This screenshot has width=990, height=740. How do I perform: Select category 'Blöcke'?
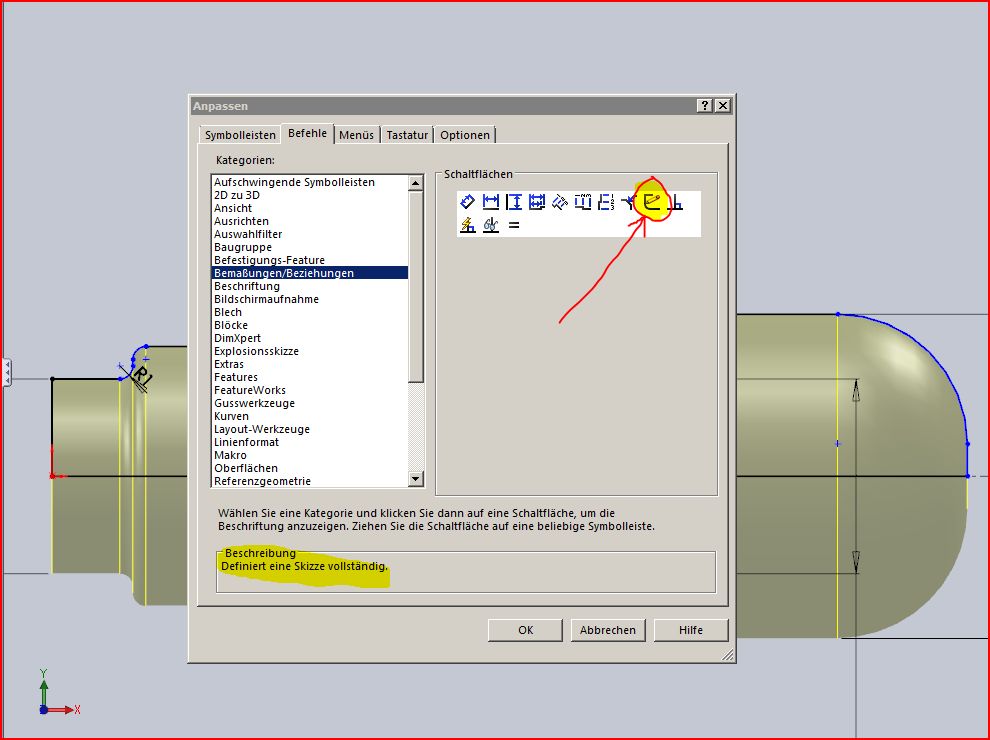point(309,325)
